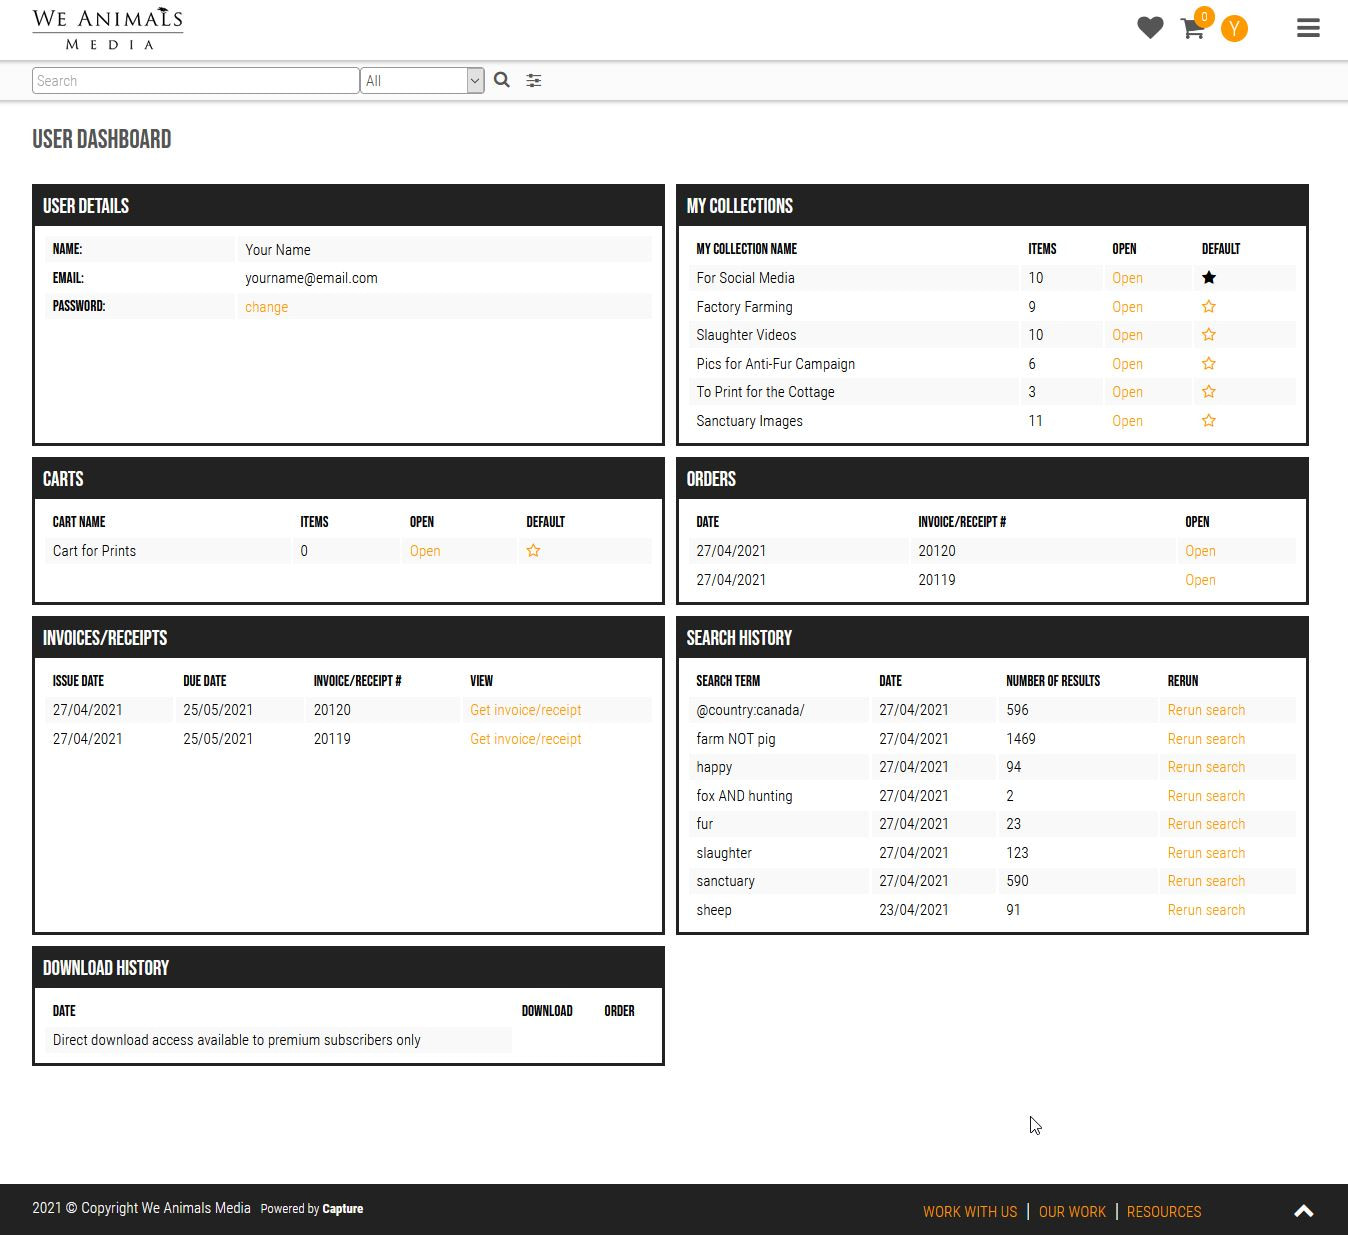Open favorites via the heart icon
The image size is (1348, 1235).
coord(1150,28)
